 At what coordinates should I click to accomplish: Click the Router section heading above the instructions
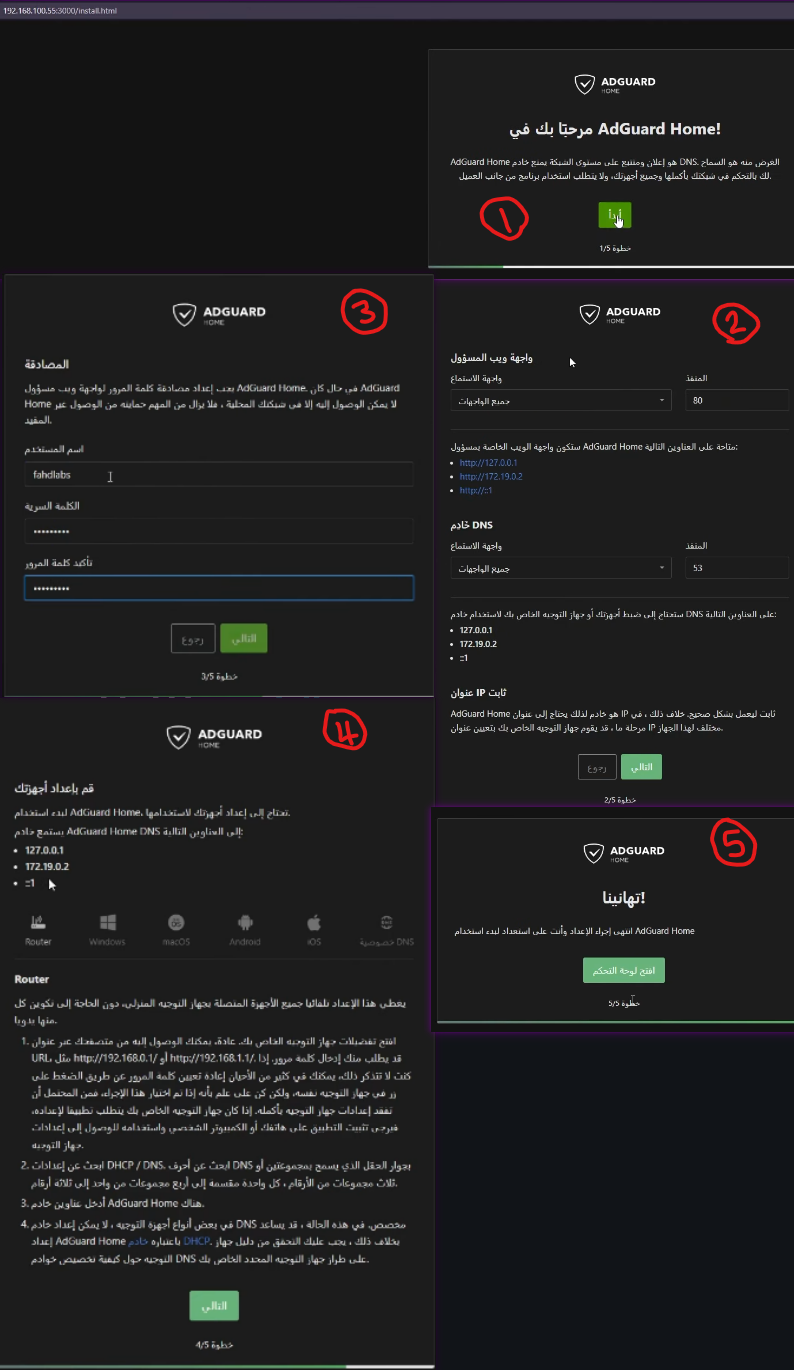[x=32, y=979]
